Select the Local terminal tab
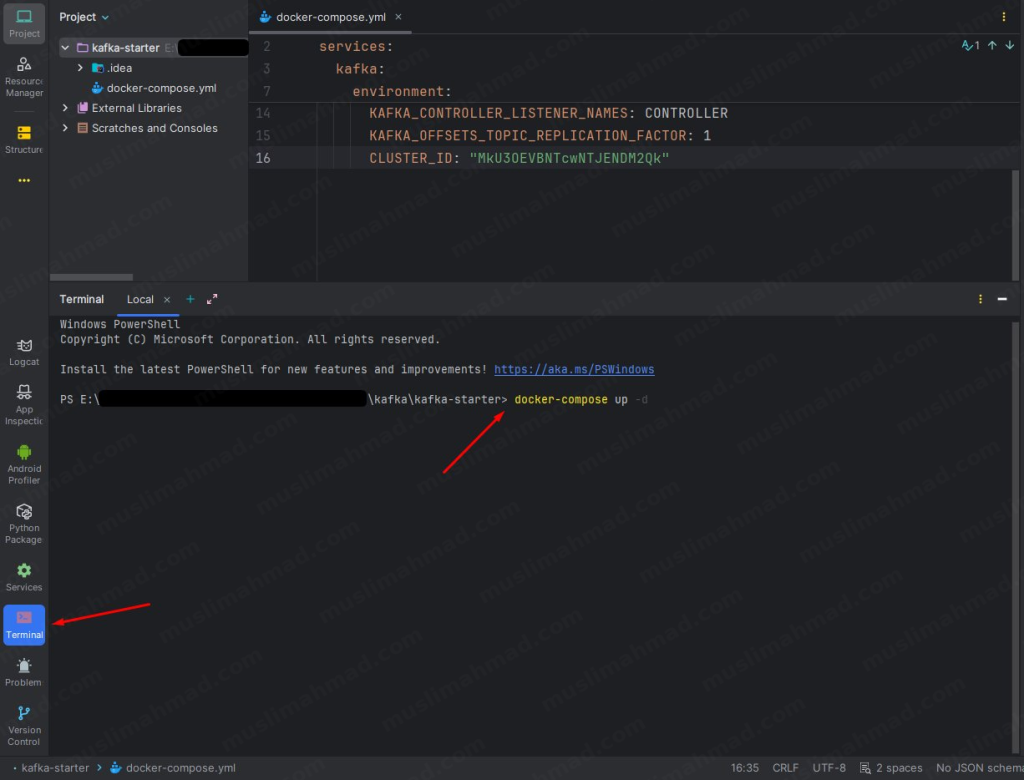 [139, 298]
